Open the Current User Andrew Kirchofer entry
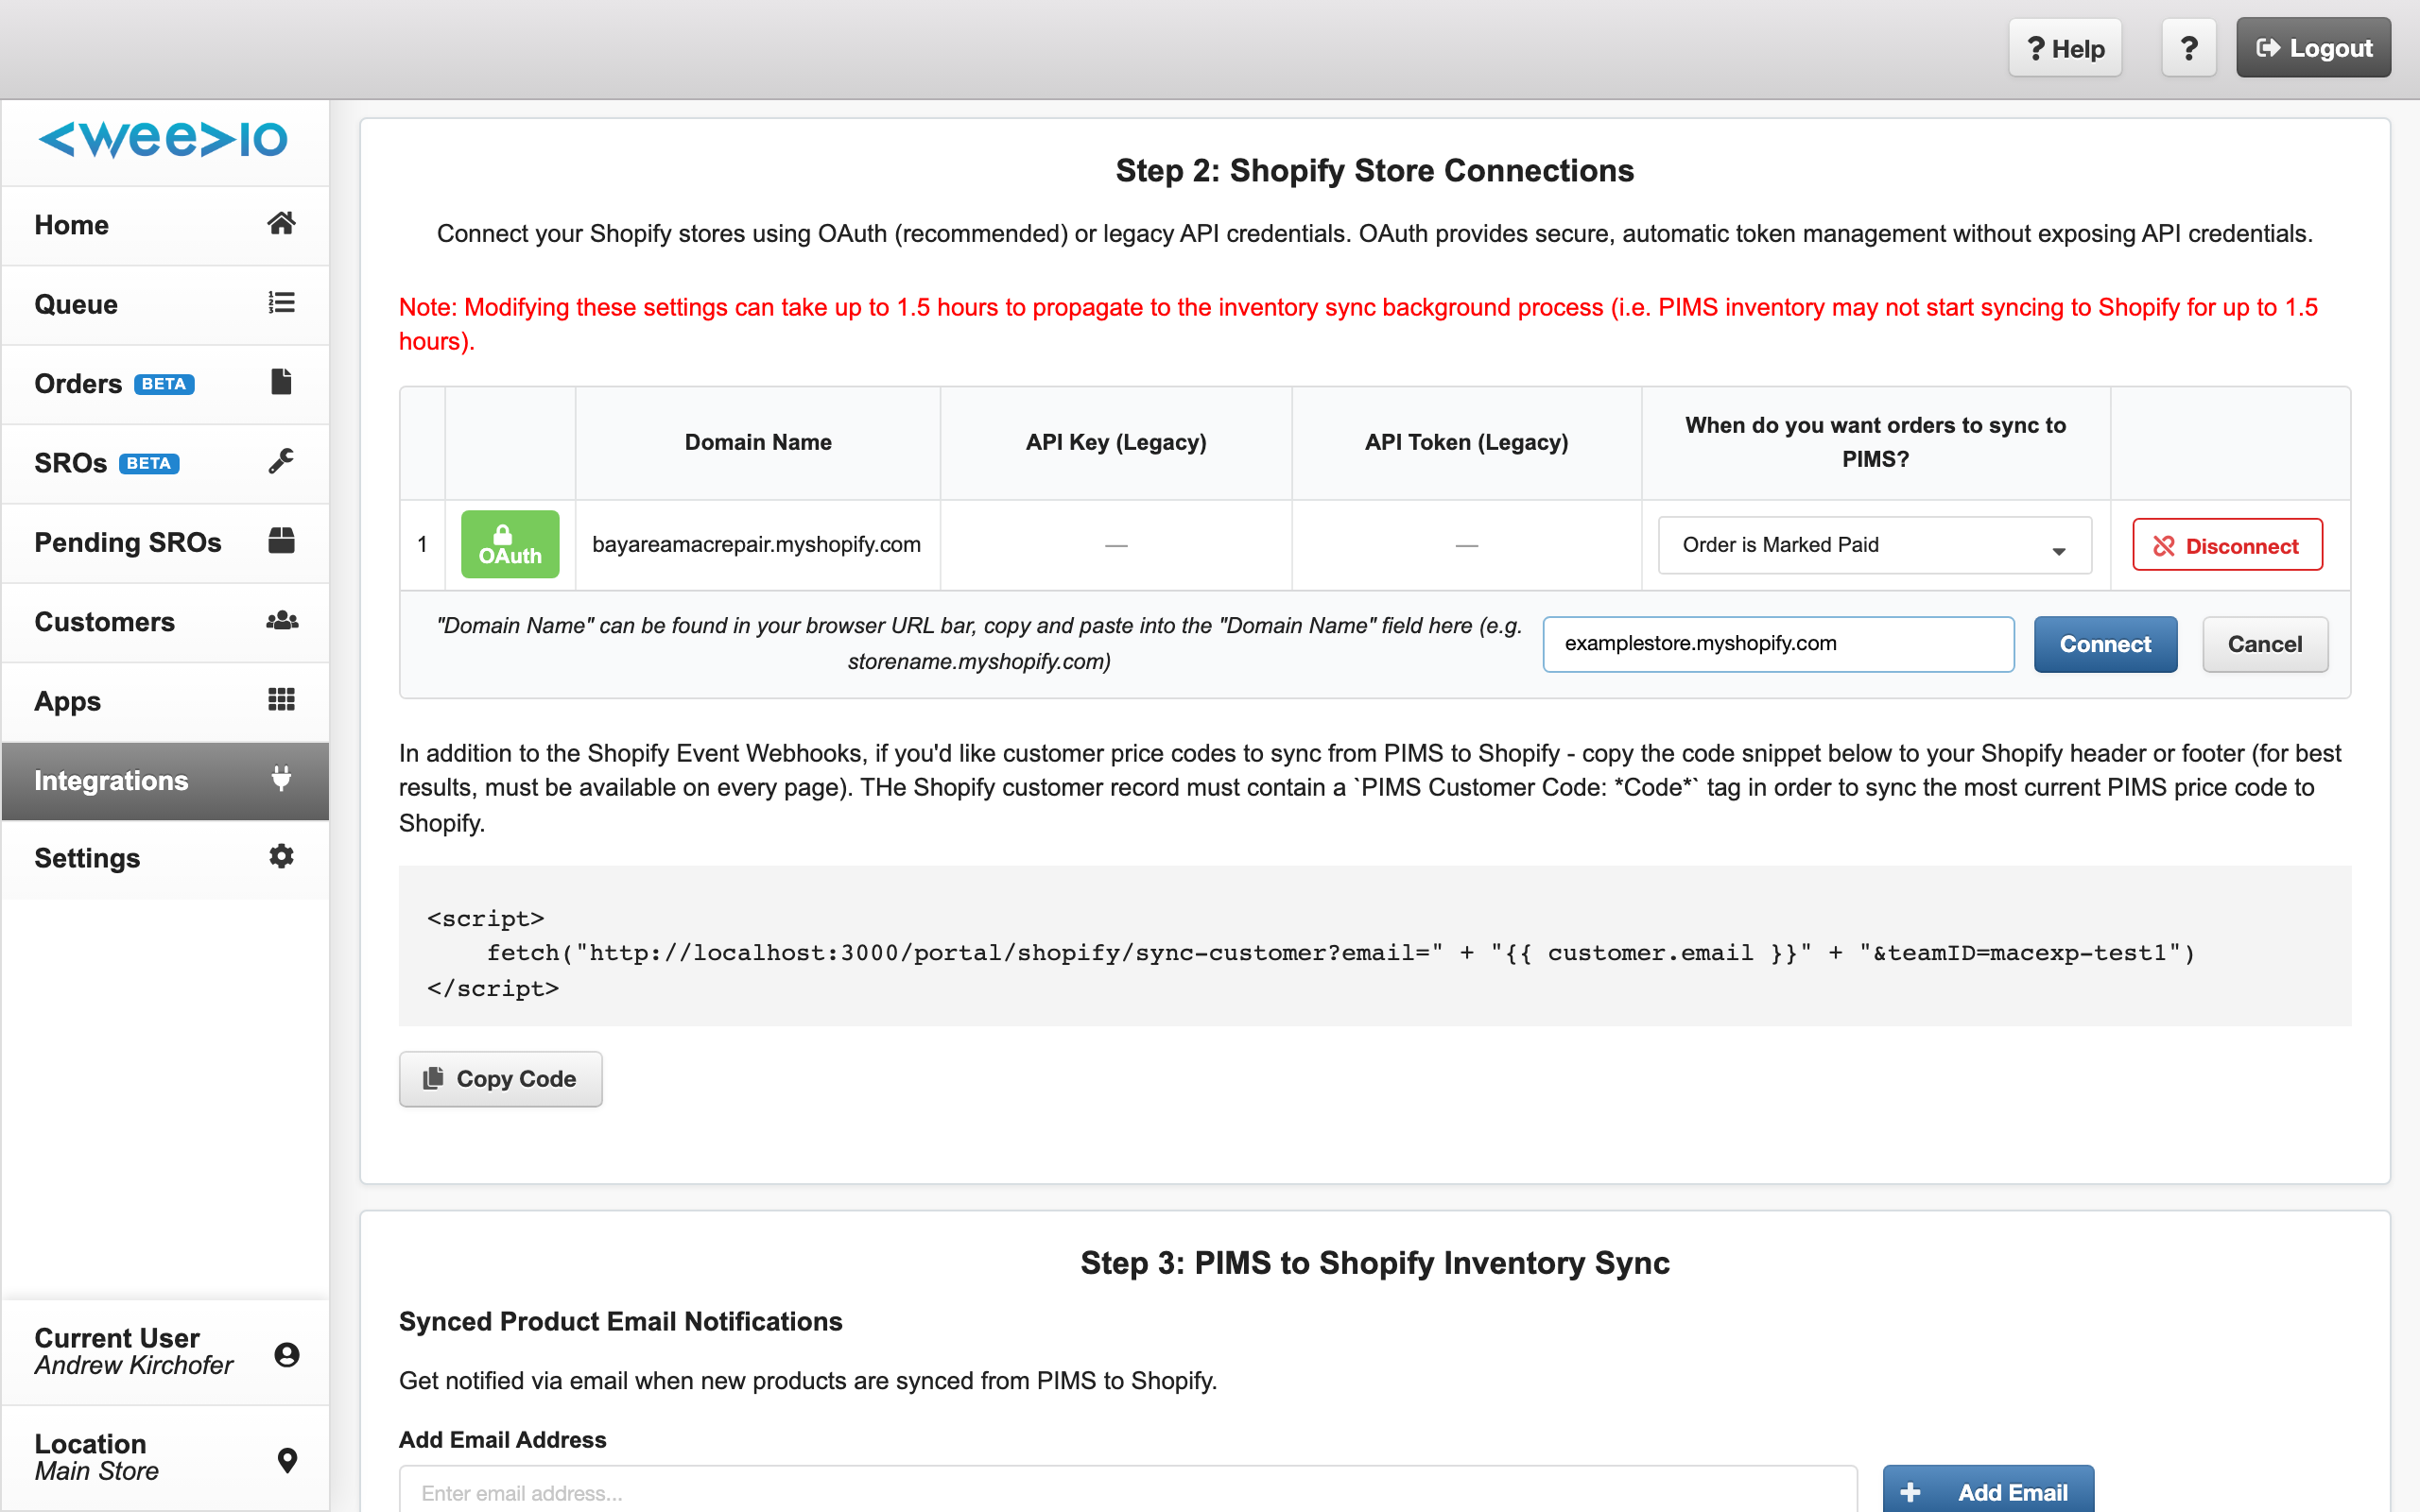The height and width of the screenshot is (1512, 2420). (165, 1352)
